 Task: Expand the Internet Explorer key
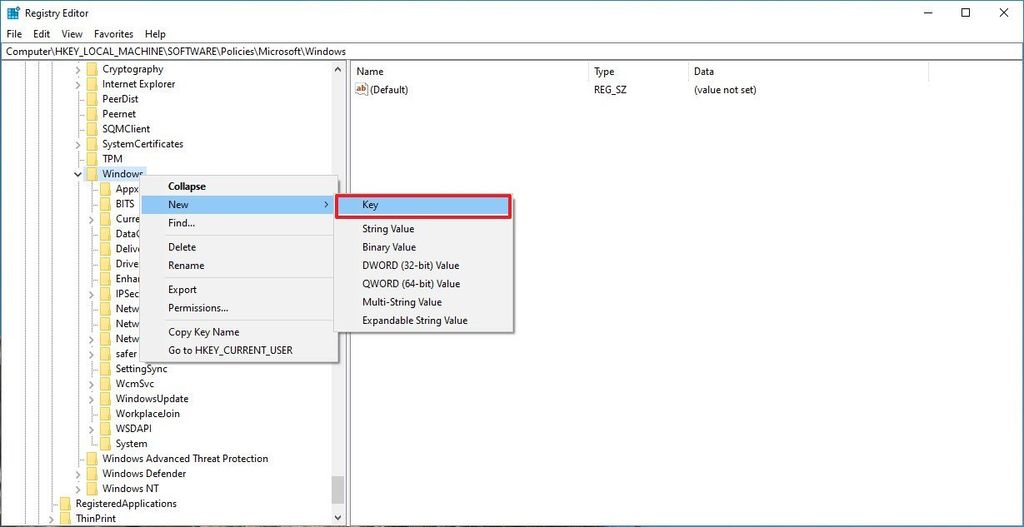click(x=78, y=84)
